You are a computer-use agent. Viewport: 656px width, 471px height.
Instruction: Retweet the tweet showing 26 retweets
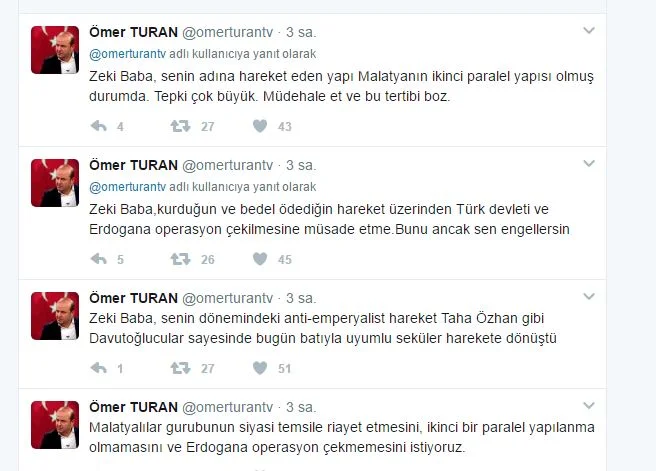(x=180, y=259)
